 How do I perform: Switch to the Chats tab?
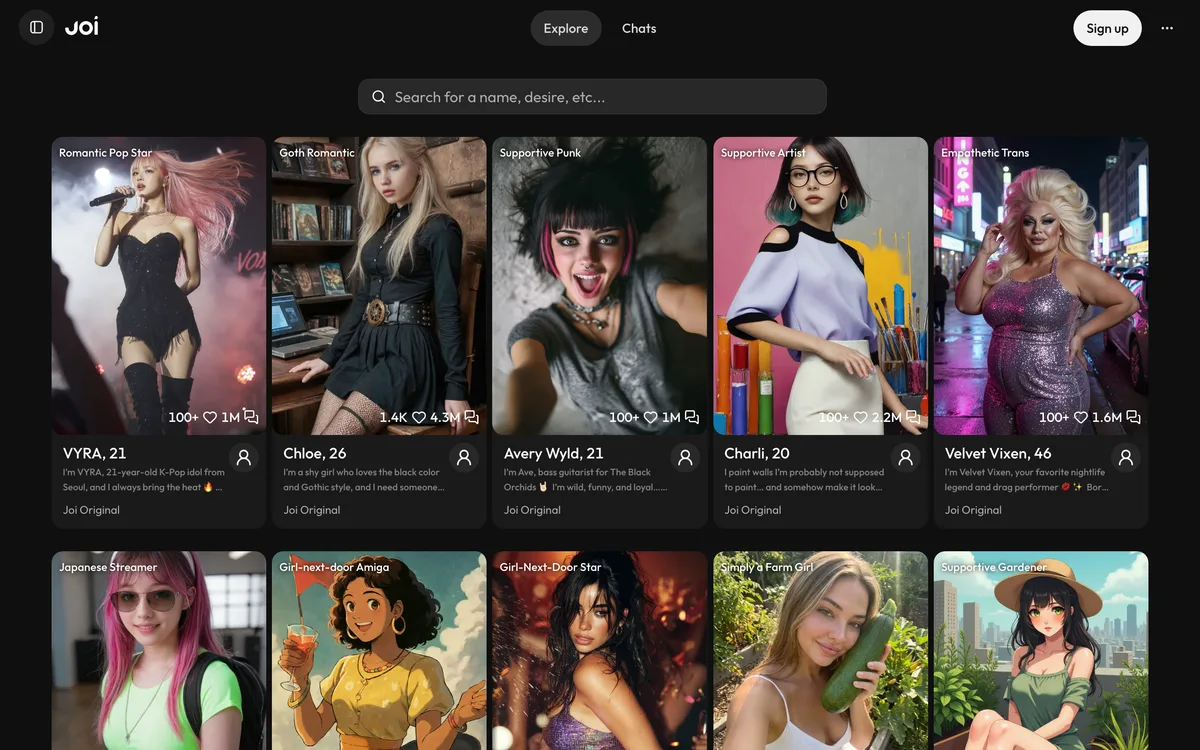click(639, 28)
